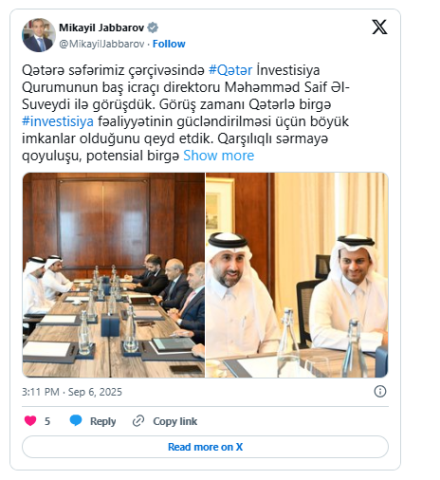The image size is (440, 480).
Task: Open the #investisiya hashtag
Action: (58, 121)
